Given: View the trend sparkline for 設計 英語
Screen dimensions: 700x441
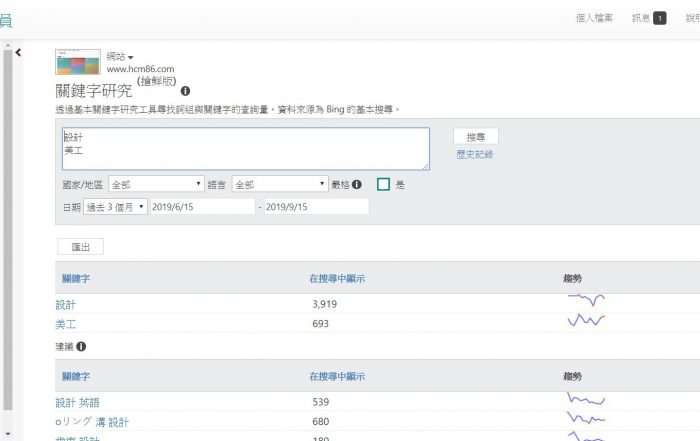Looking at the screenshot, I should click(x=586, y=399).
